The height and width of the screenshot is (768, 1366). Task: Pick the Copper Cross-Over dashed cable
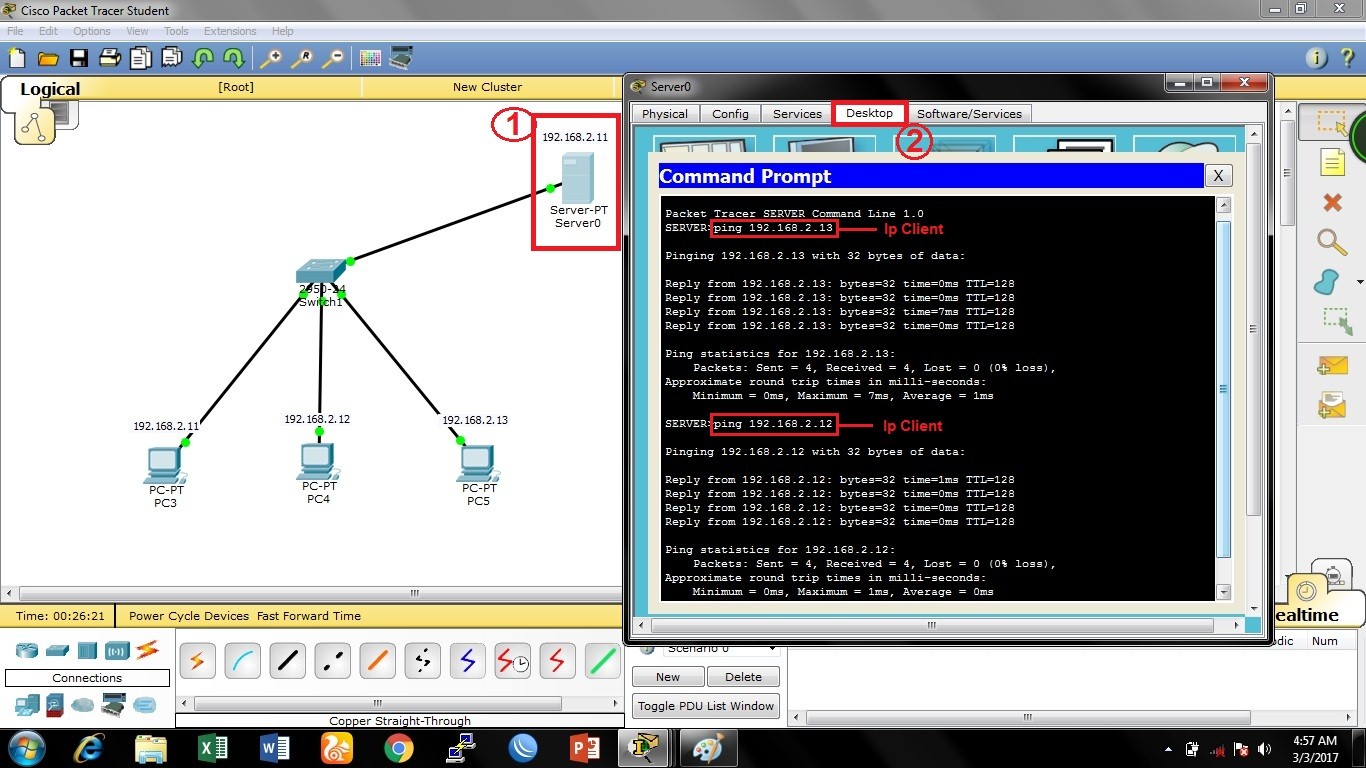pyautogui.click(x=332, y=661)
